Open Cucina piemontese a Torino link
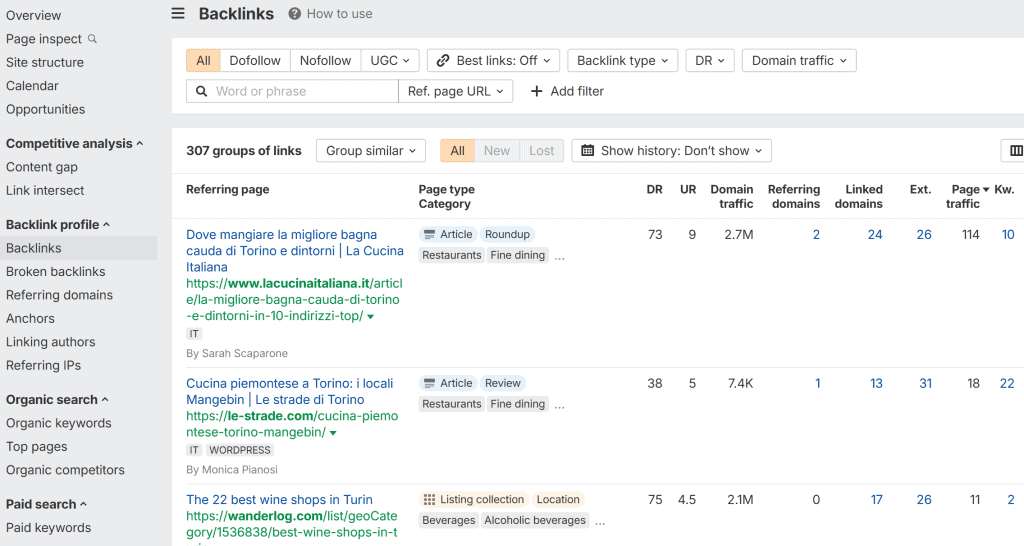Screen dimensions: 1024x546 [289, 391]
